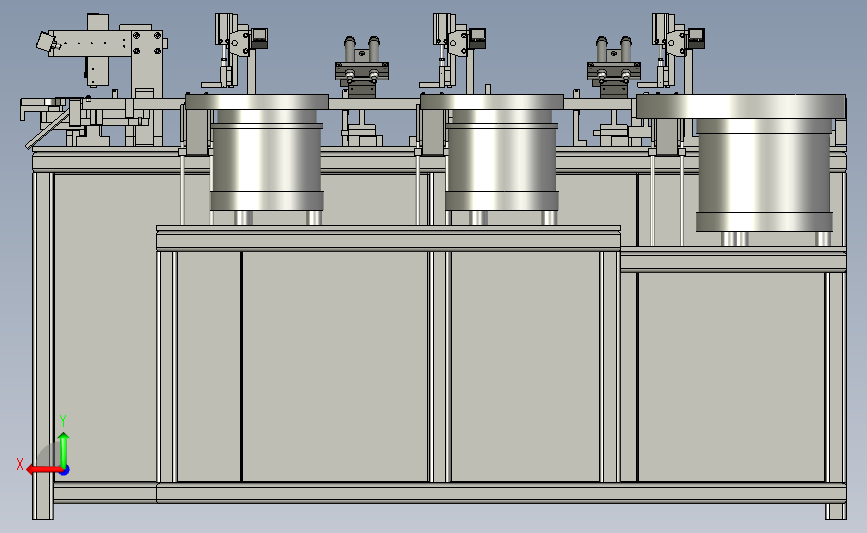Select the twin-cylinder unit before the right bowl
Screen dimensions: 867x533
614,66
